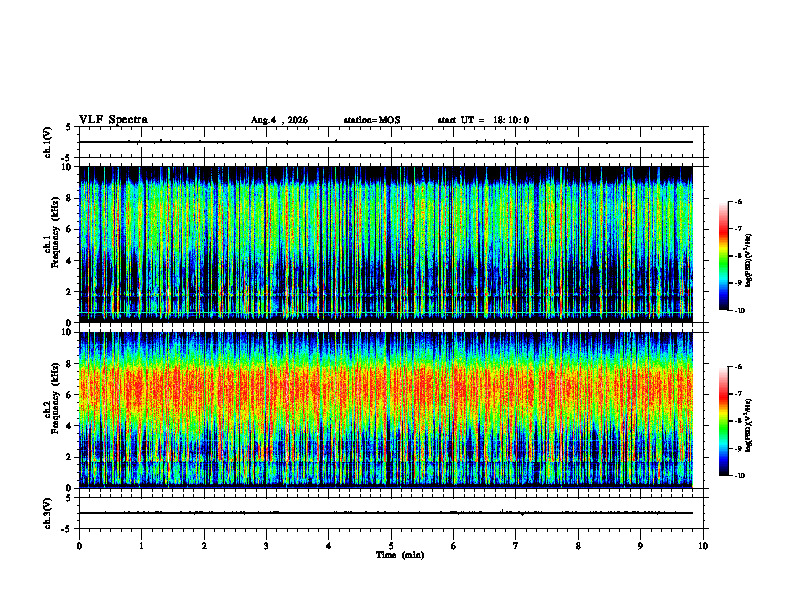
Task: Select the "Aug.4 , 2026" date text
Action: coord(279,120)
